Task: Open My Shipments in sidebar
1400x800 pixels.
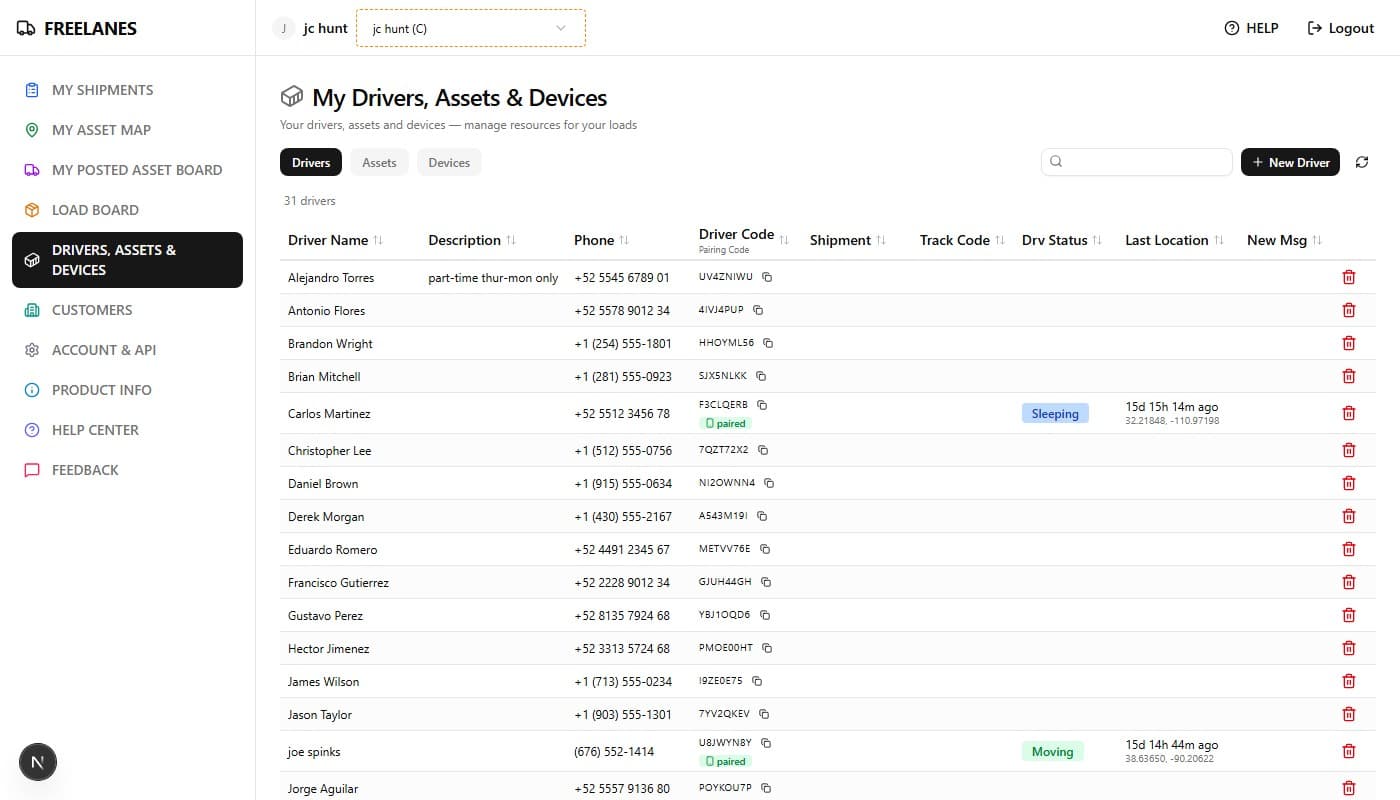Action: coord(127,90)
